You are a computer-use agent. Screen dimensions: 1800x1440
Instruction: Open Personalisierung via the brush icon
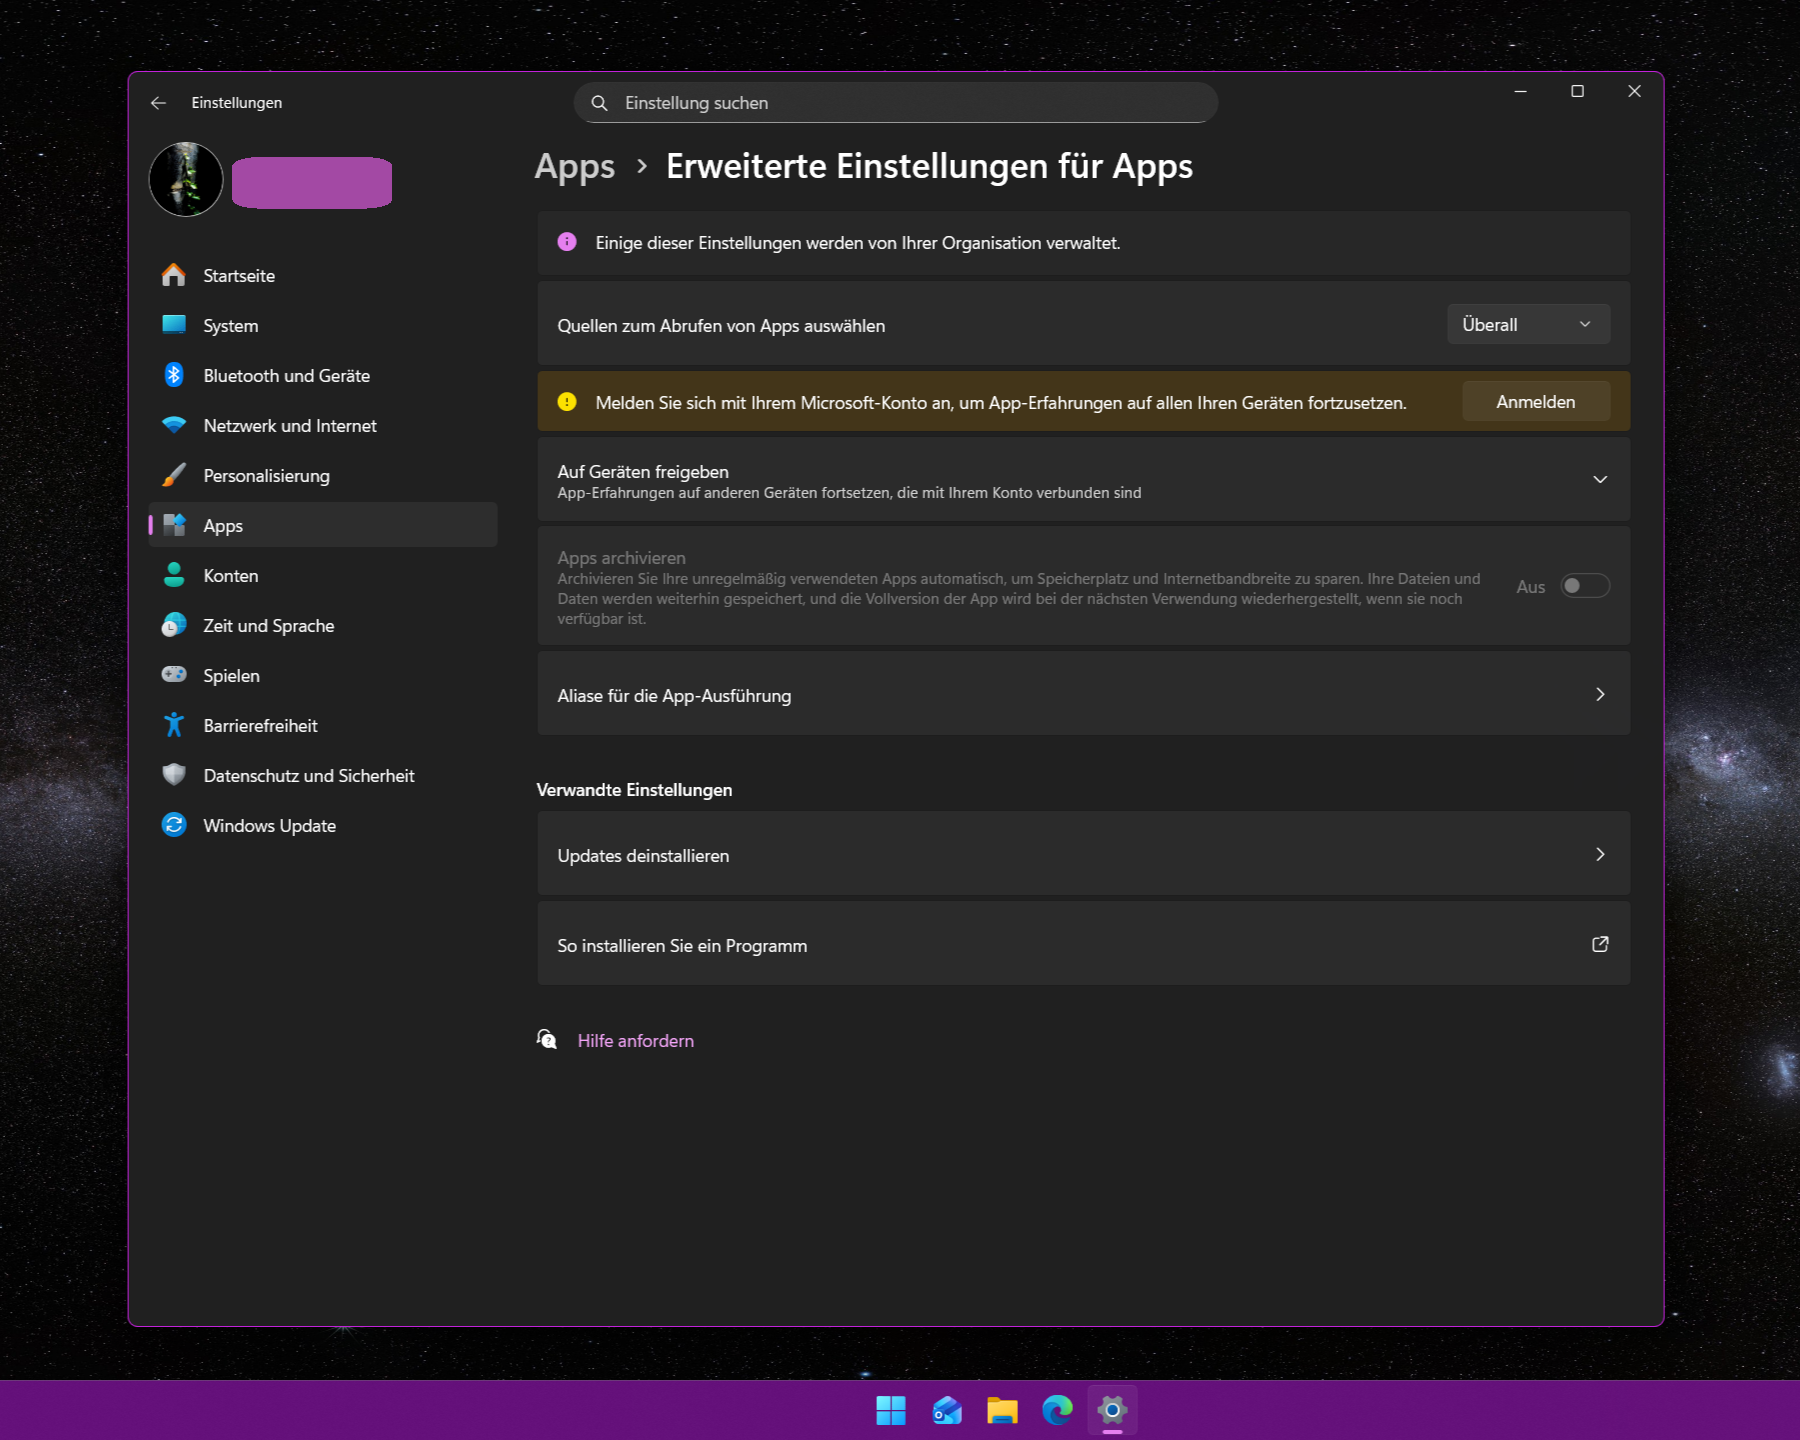pos(174,475)
